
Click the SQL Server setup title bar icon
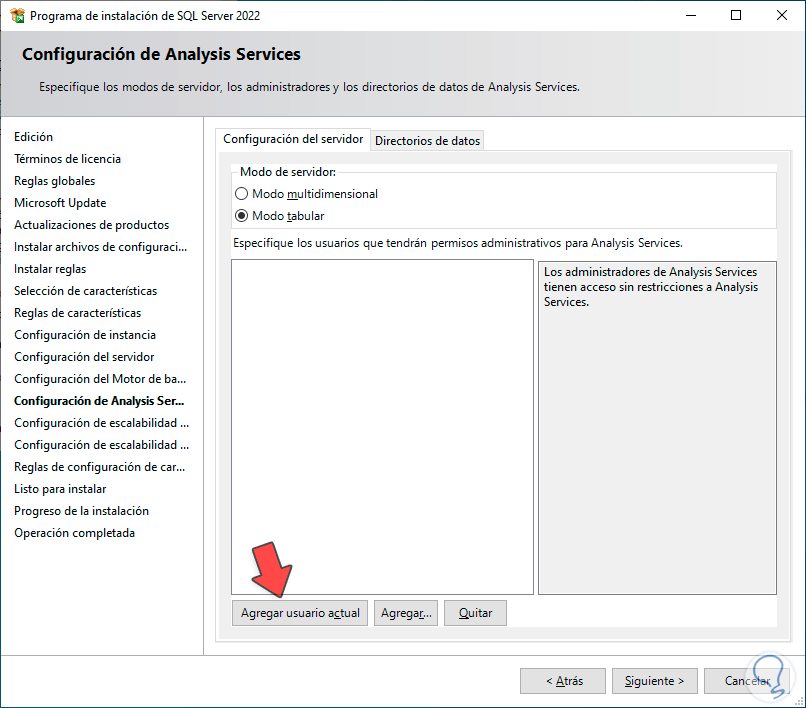click(17, 15)
